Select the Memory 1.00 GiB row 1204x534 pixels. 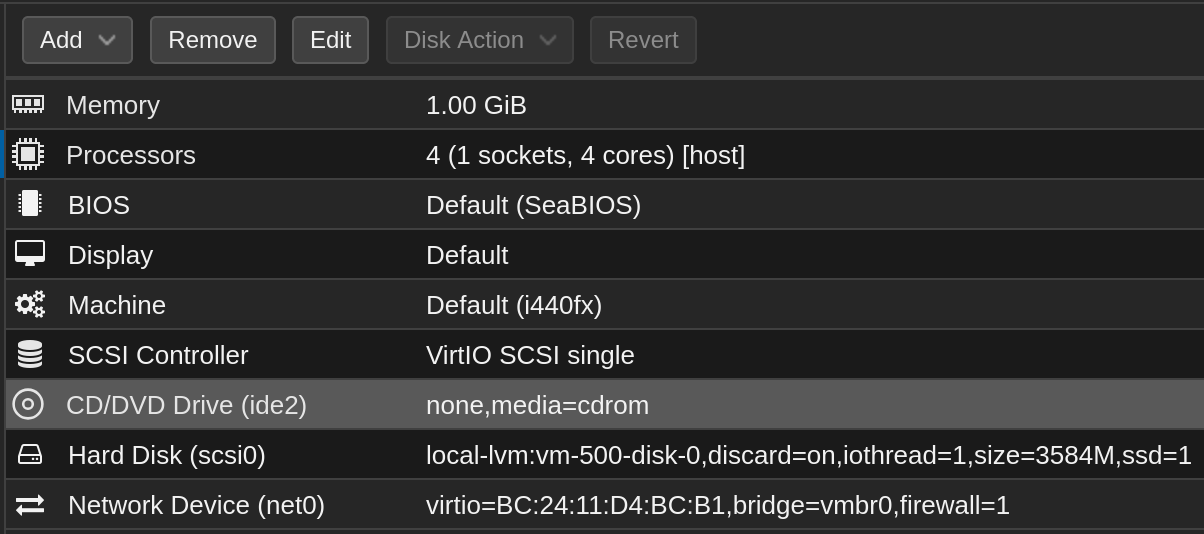click(604, 105)
